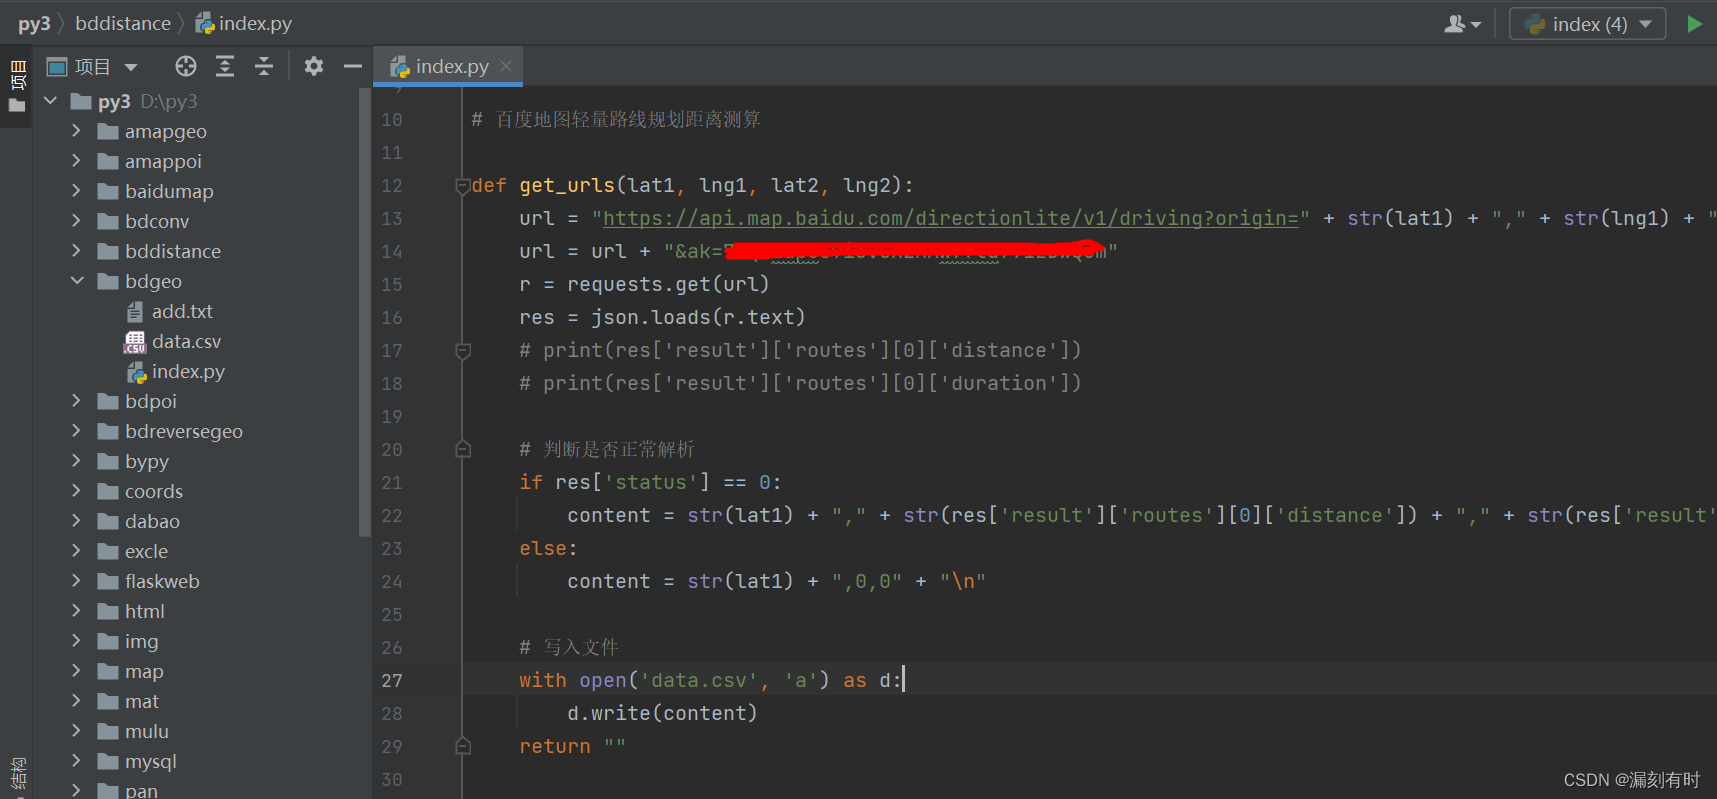Viewport: 1717px width, 799px height.
Task: Click index.py in the breadcrumb path
Action: (x=244, y=23)
